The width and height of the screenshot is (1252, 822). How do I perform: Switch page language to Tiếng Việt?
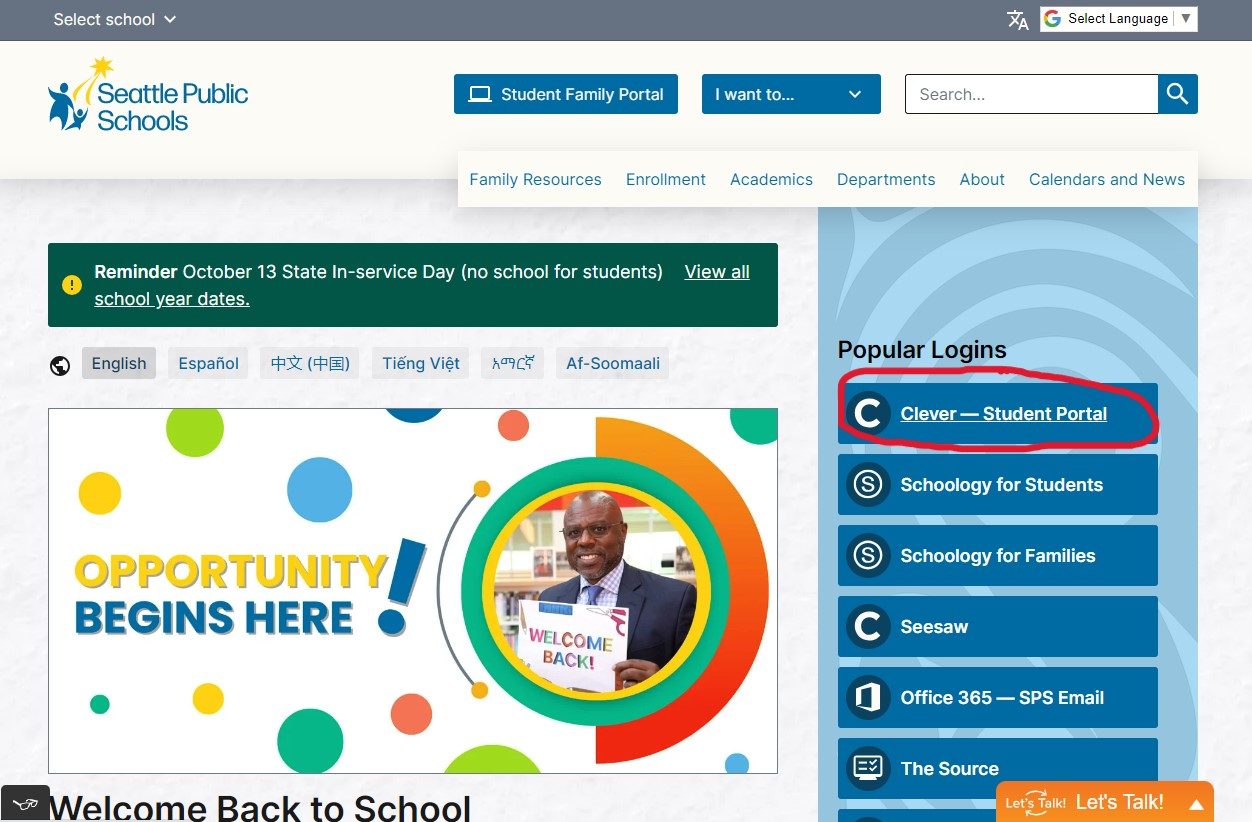point(421,363)
